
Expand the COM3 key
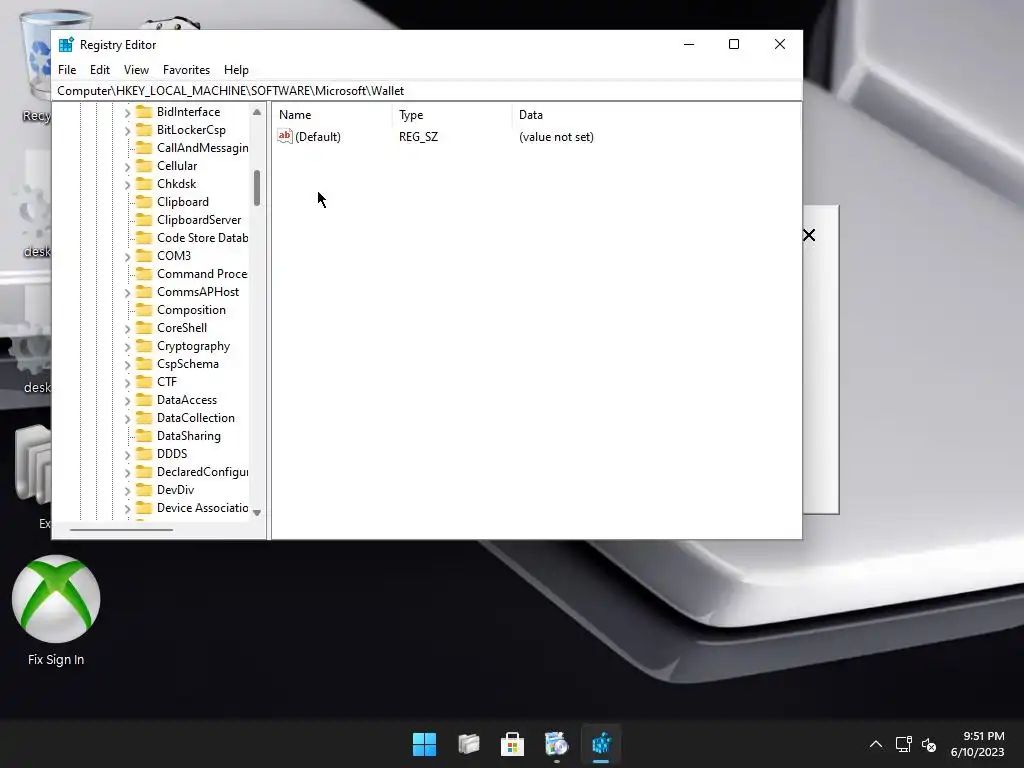point(127,257)
